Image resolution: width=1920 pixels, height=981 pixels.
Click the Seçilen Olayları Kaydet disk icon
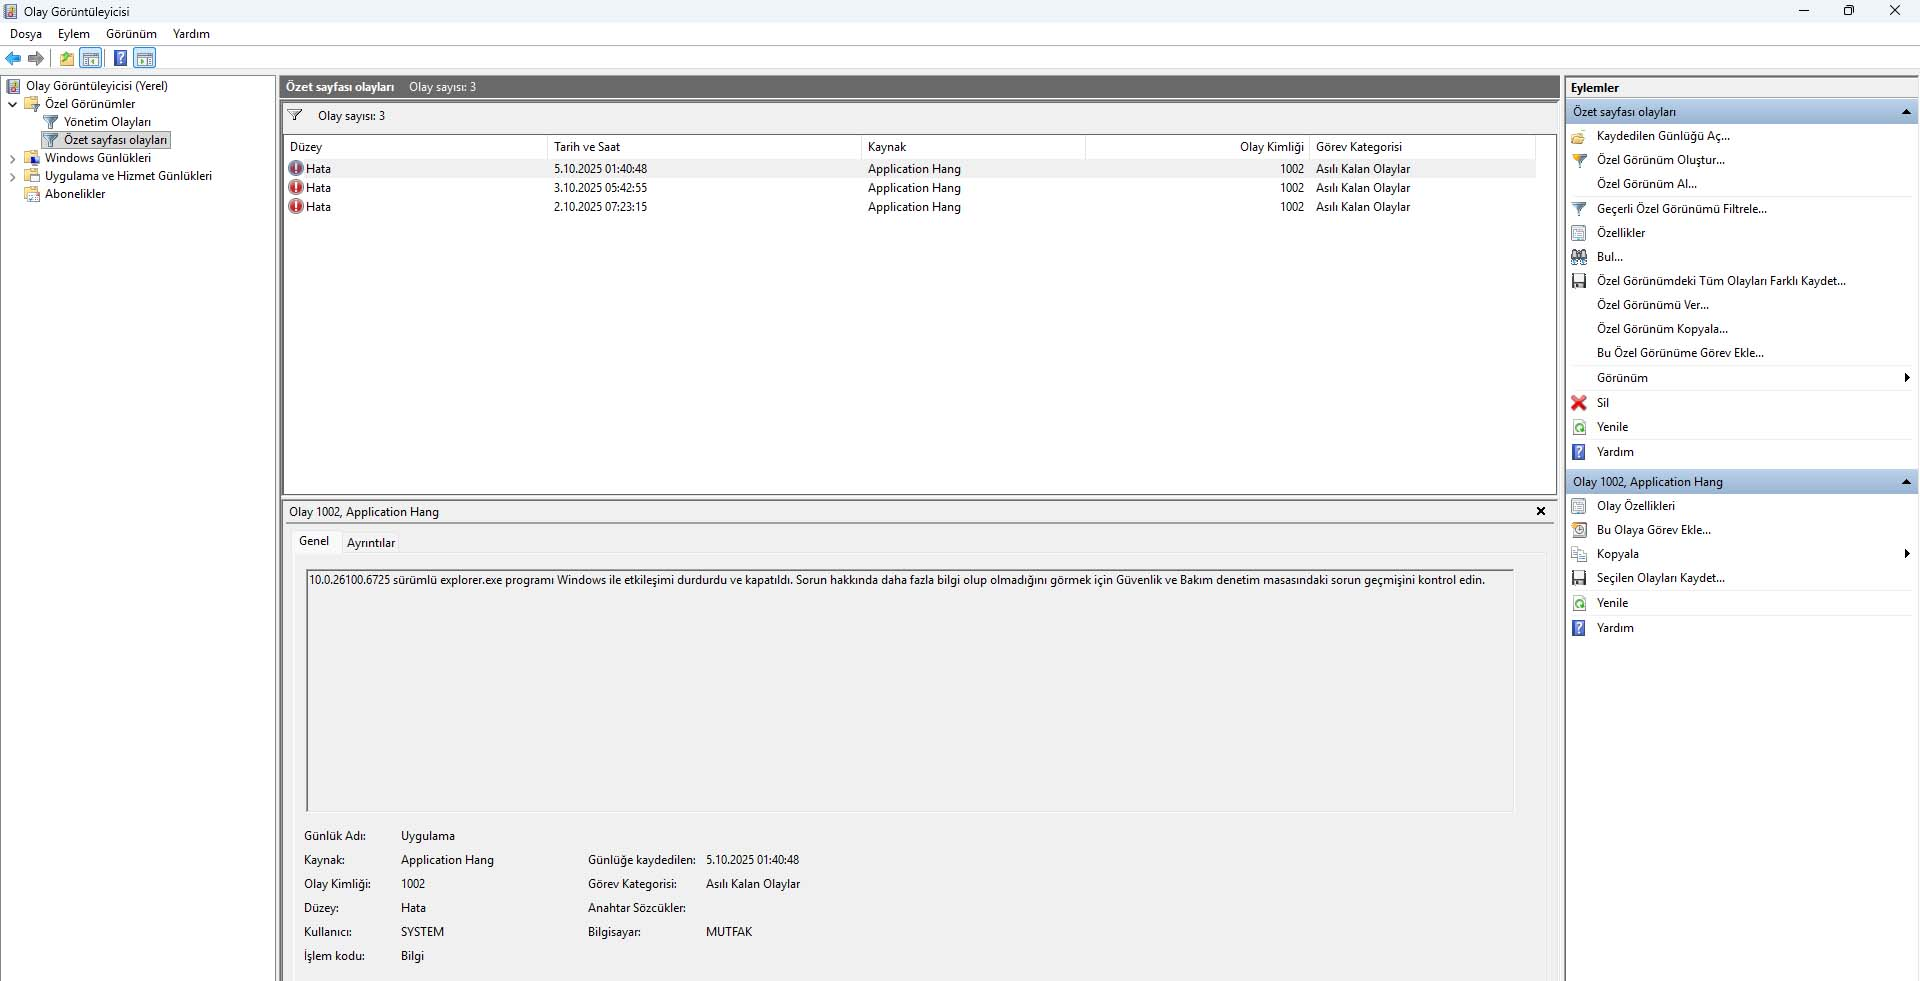(1579, 578)
